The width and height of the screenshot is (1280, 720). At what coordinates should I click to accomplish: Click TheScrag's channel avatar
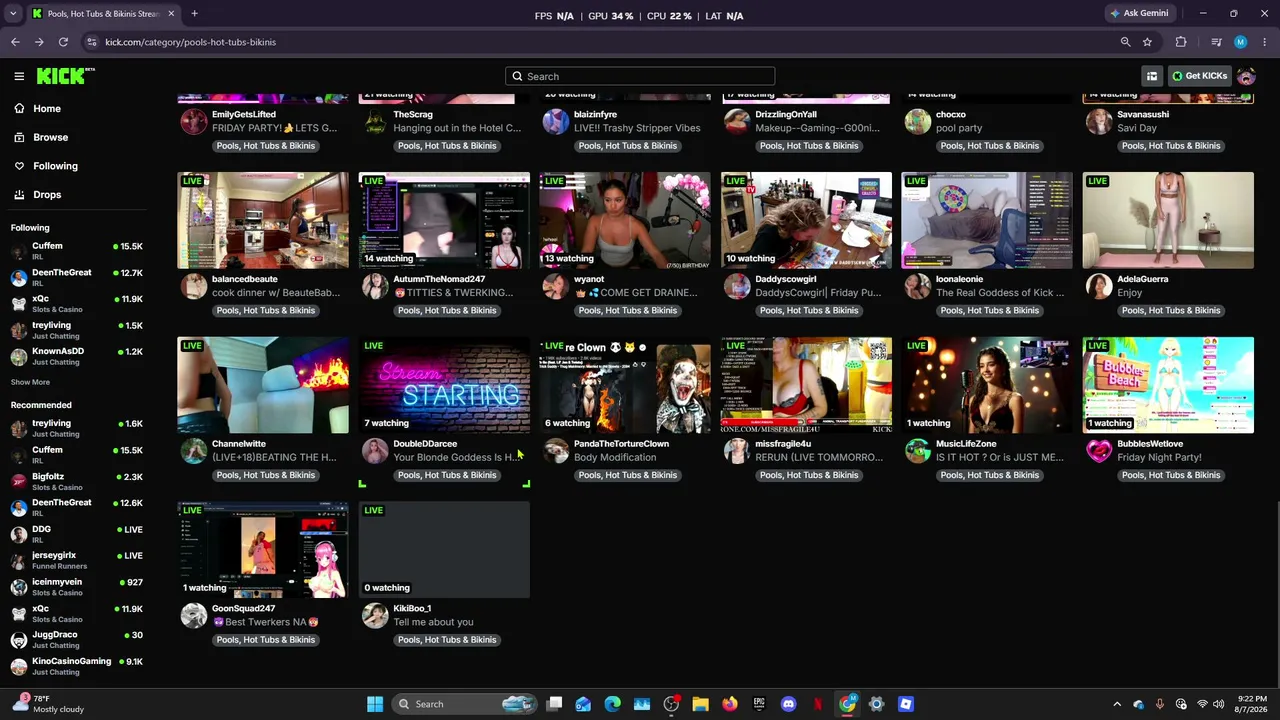(x=375, y=121)
